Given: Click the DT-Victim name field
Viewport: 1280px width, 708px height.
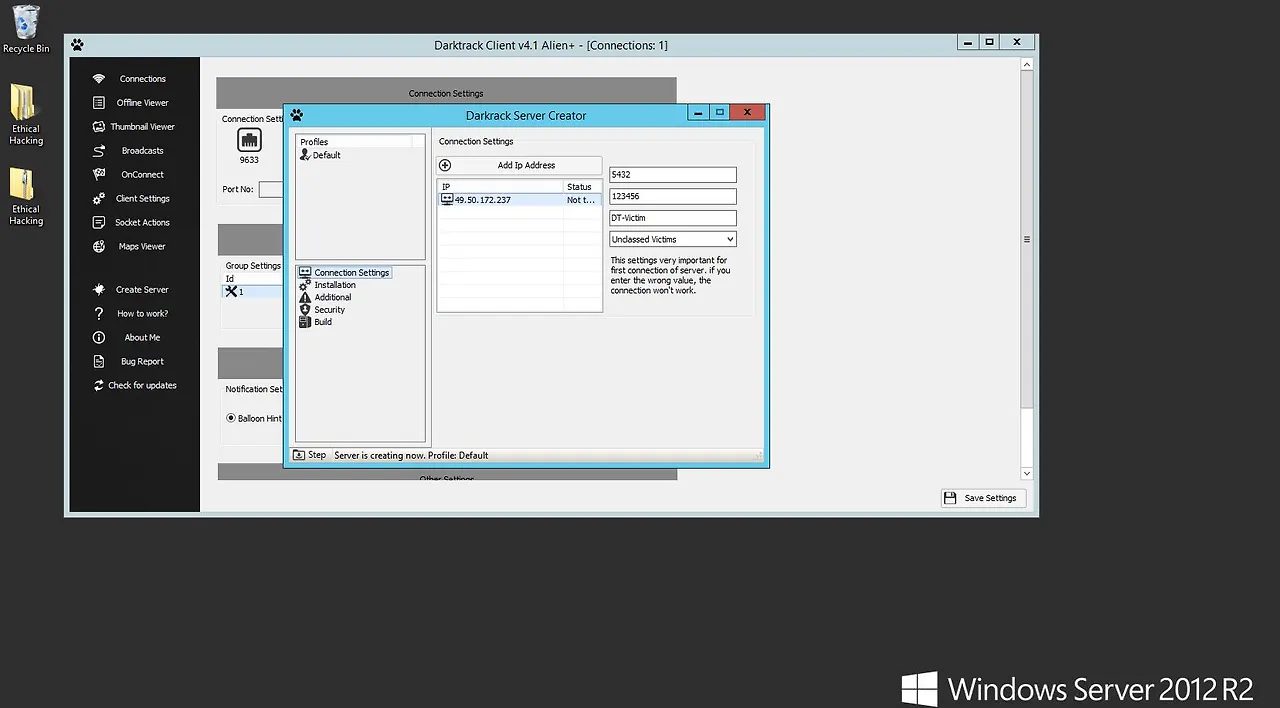Looking at the screenshot, I should (673, 218).
